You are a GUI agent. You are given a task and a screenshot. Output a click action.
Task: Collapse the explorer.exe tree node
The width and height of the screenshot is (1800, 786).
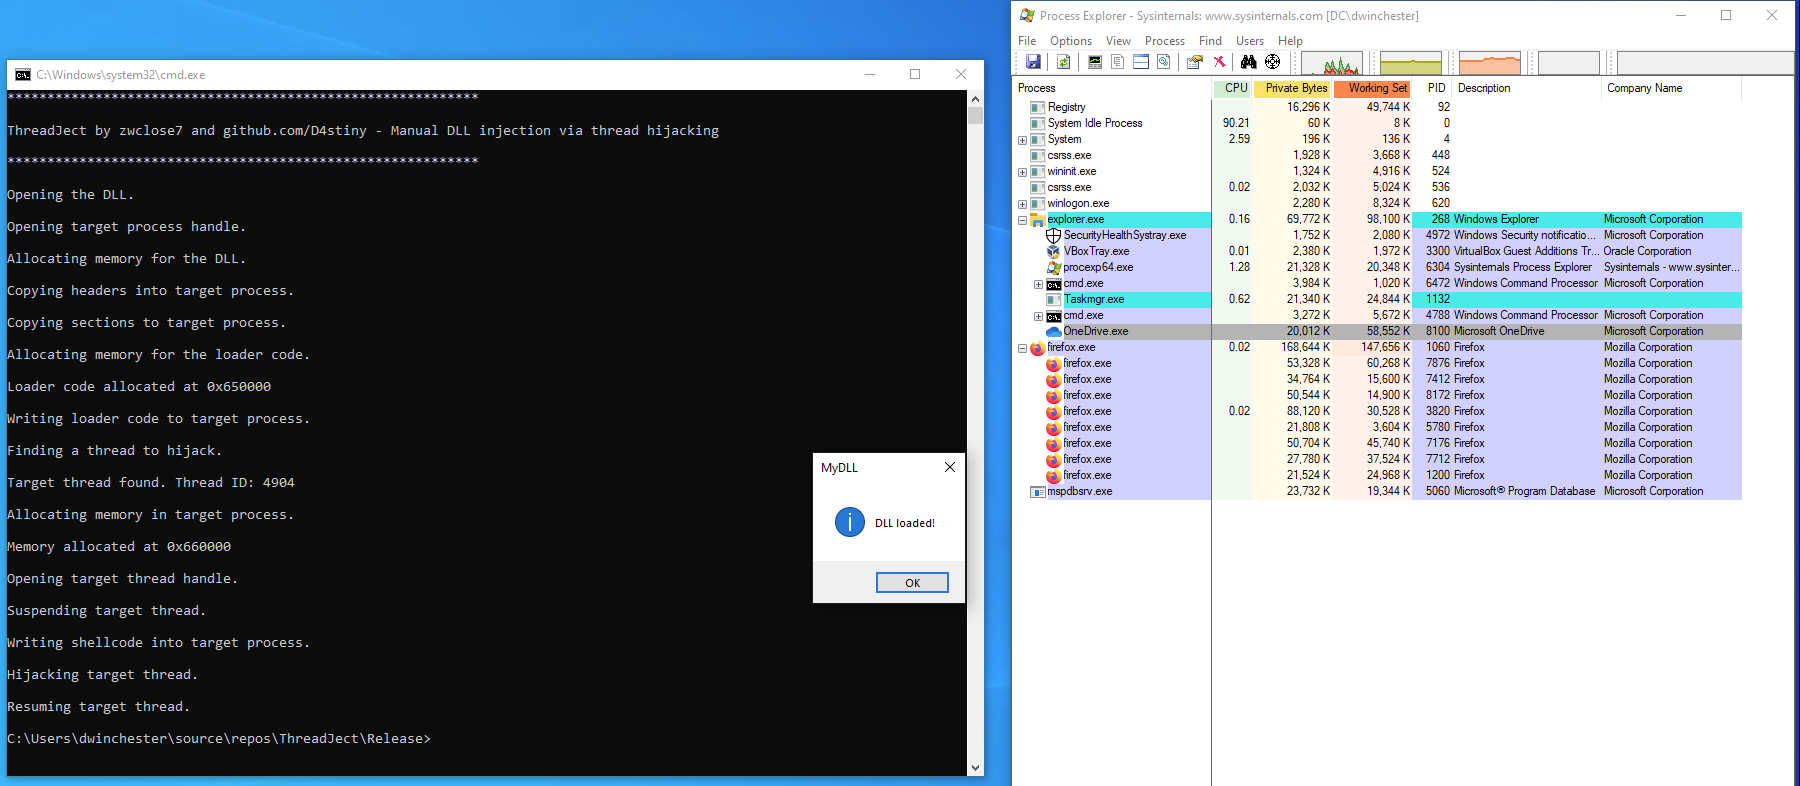tap(1022, 220)
